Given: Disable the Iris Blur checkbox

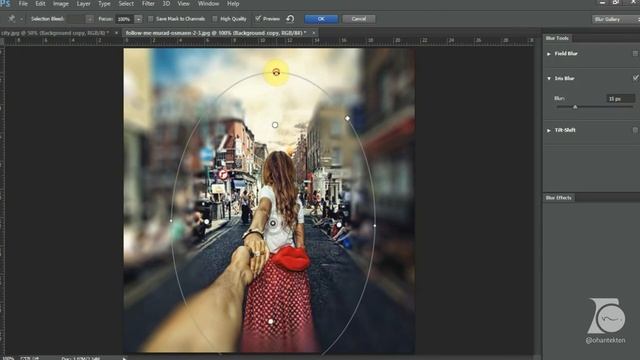Looking at the screenshot, I should tap(636, 78).
